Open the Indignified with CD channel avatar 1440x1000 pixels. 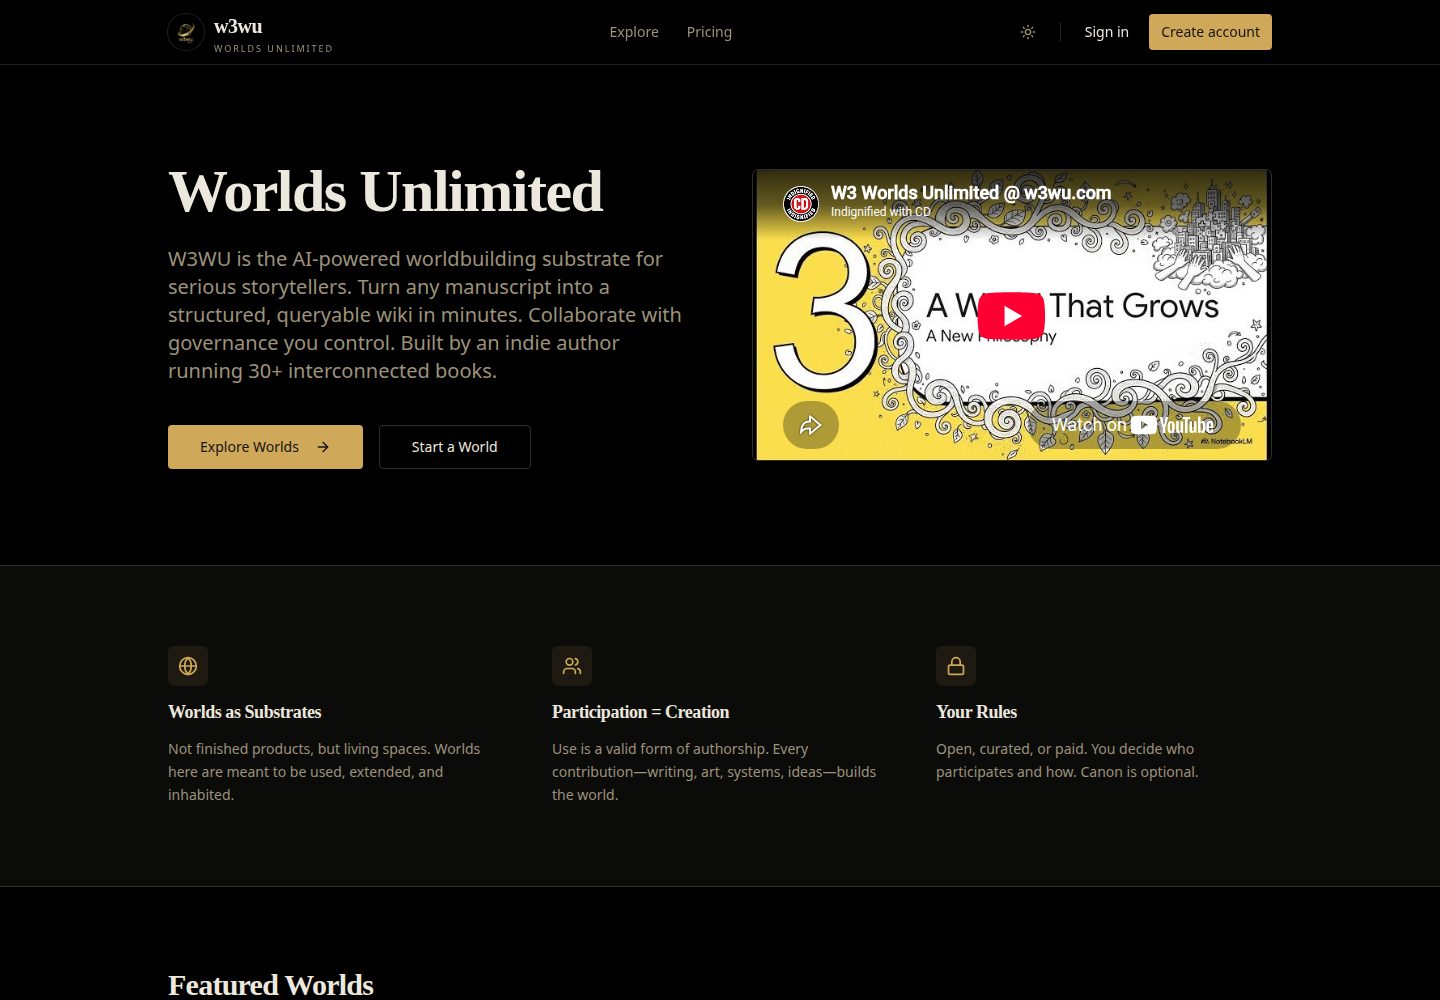800,203
